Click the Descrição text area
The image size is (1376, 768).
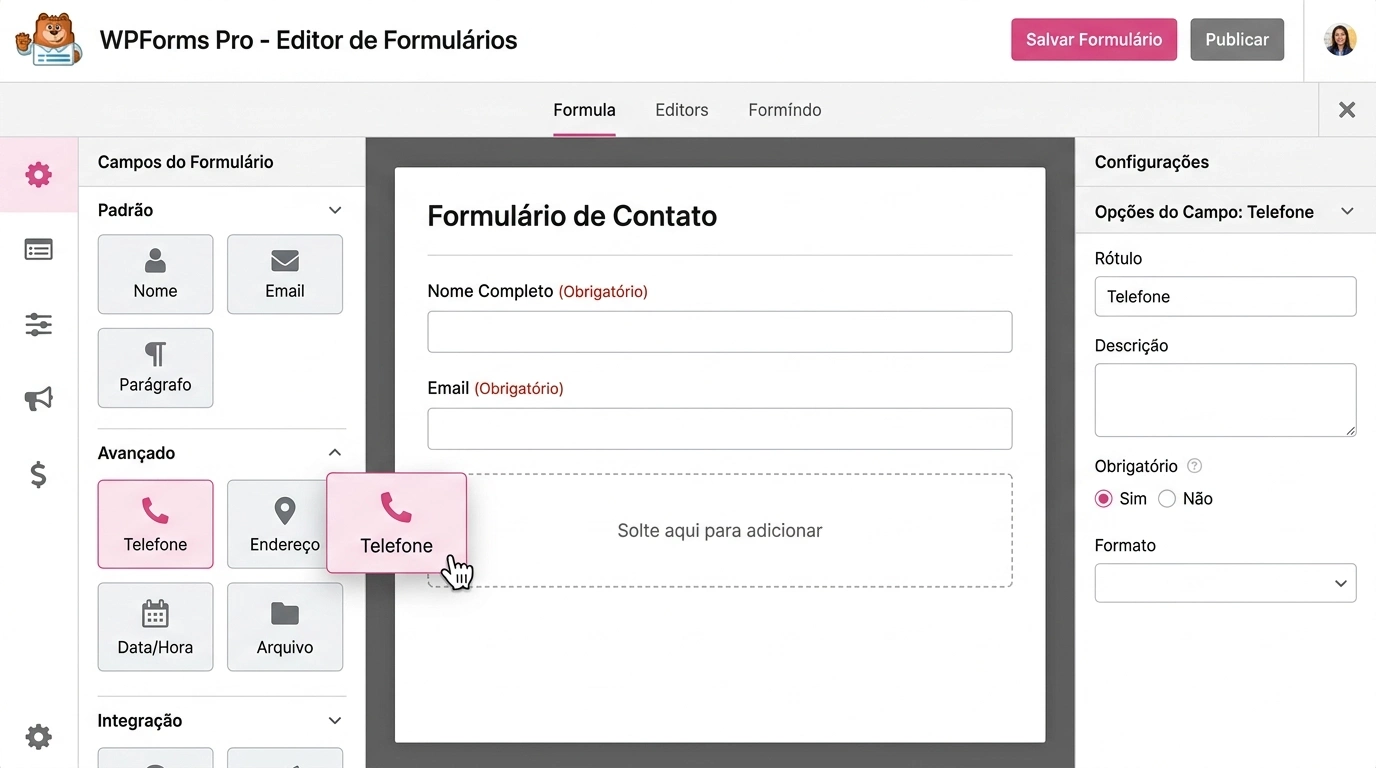click(1225, 400)
